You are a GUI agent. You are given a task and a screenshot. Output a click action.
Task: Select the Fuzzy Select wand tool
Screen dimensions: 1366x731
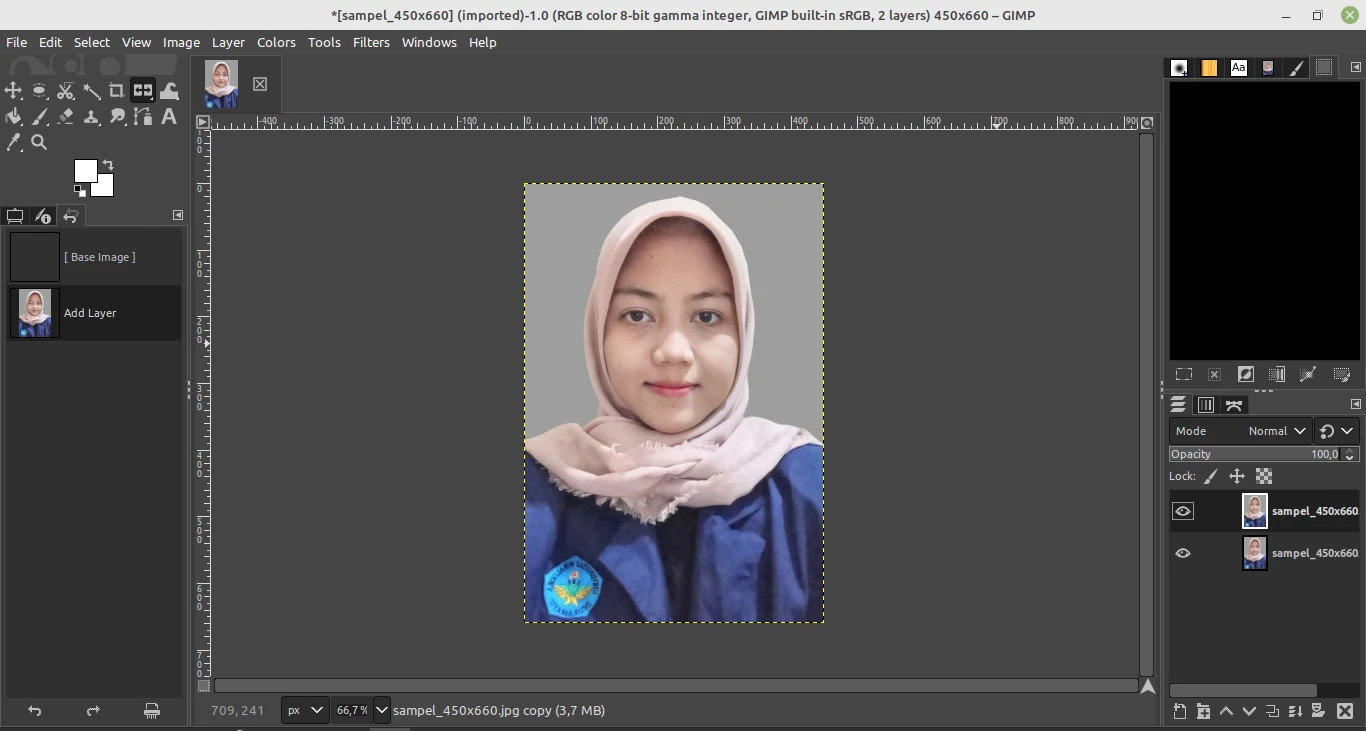[92, 91]
